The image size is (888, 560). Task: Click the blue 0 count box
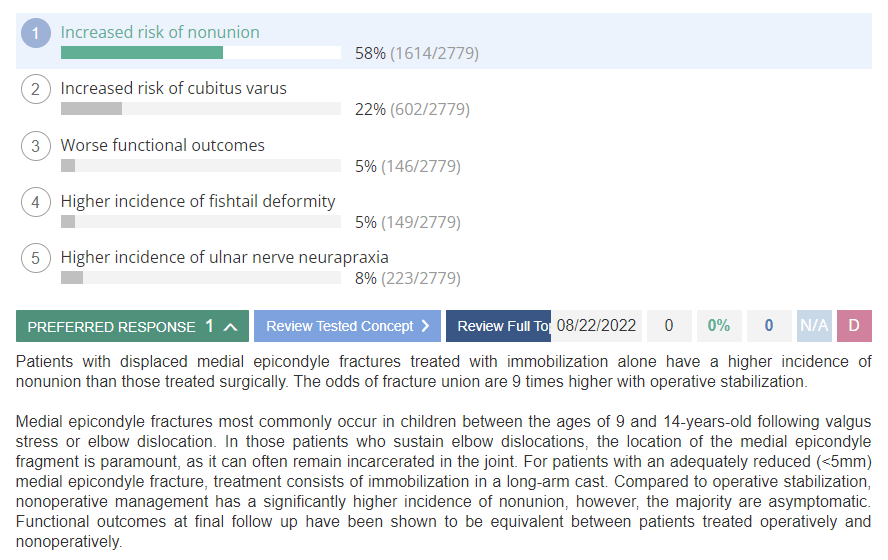pyautogui.click(x=769, y=326)
